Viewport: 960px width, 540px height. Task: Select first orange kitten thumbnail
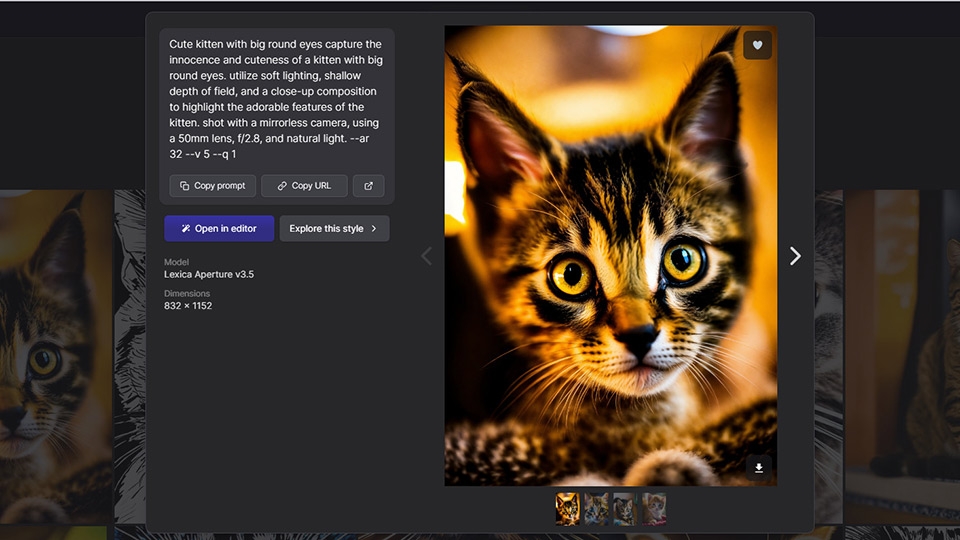(568, 509)
